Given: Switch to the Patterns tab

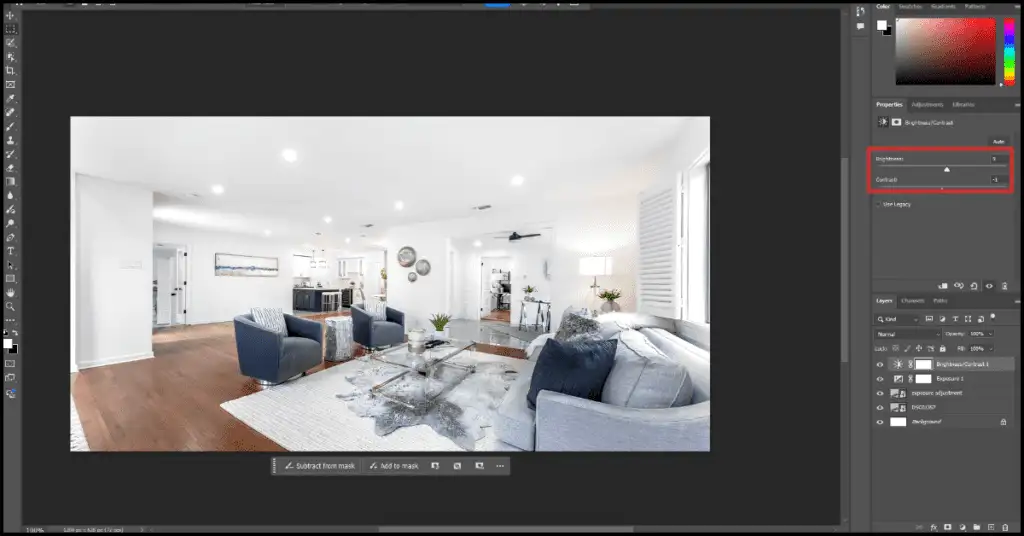Looking at the screenshot, I should 975,6.
